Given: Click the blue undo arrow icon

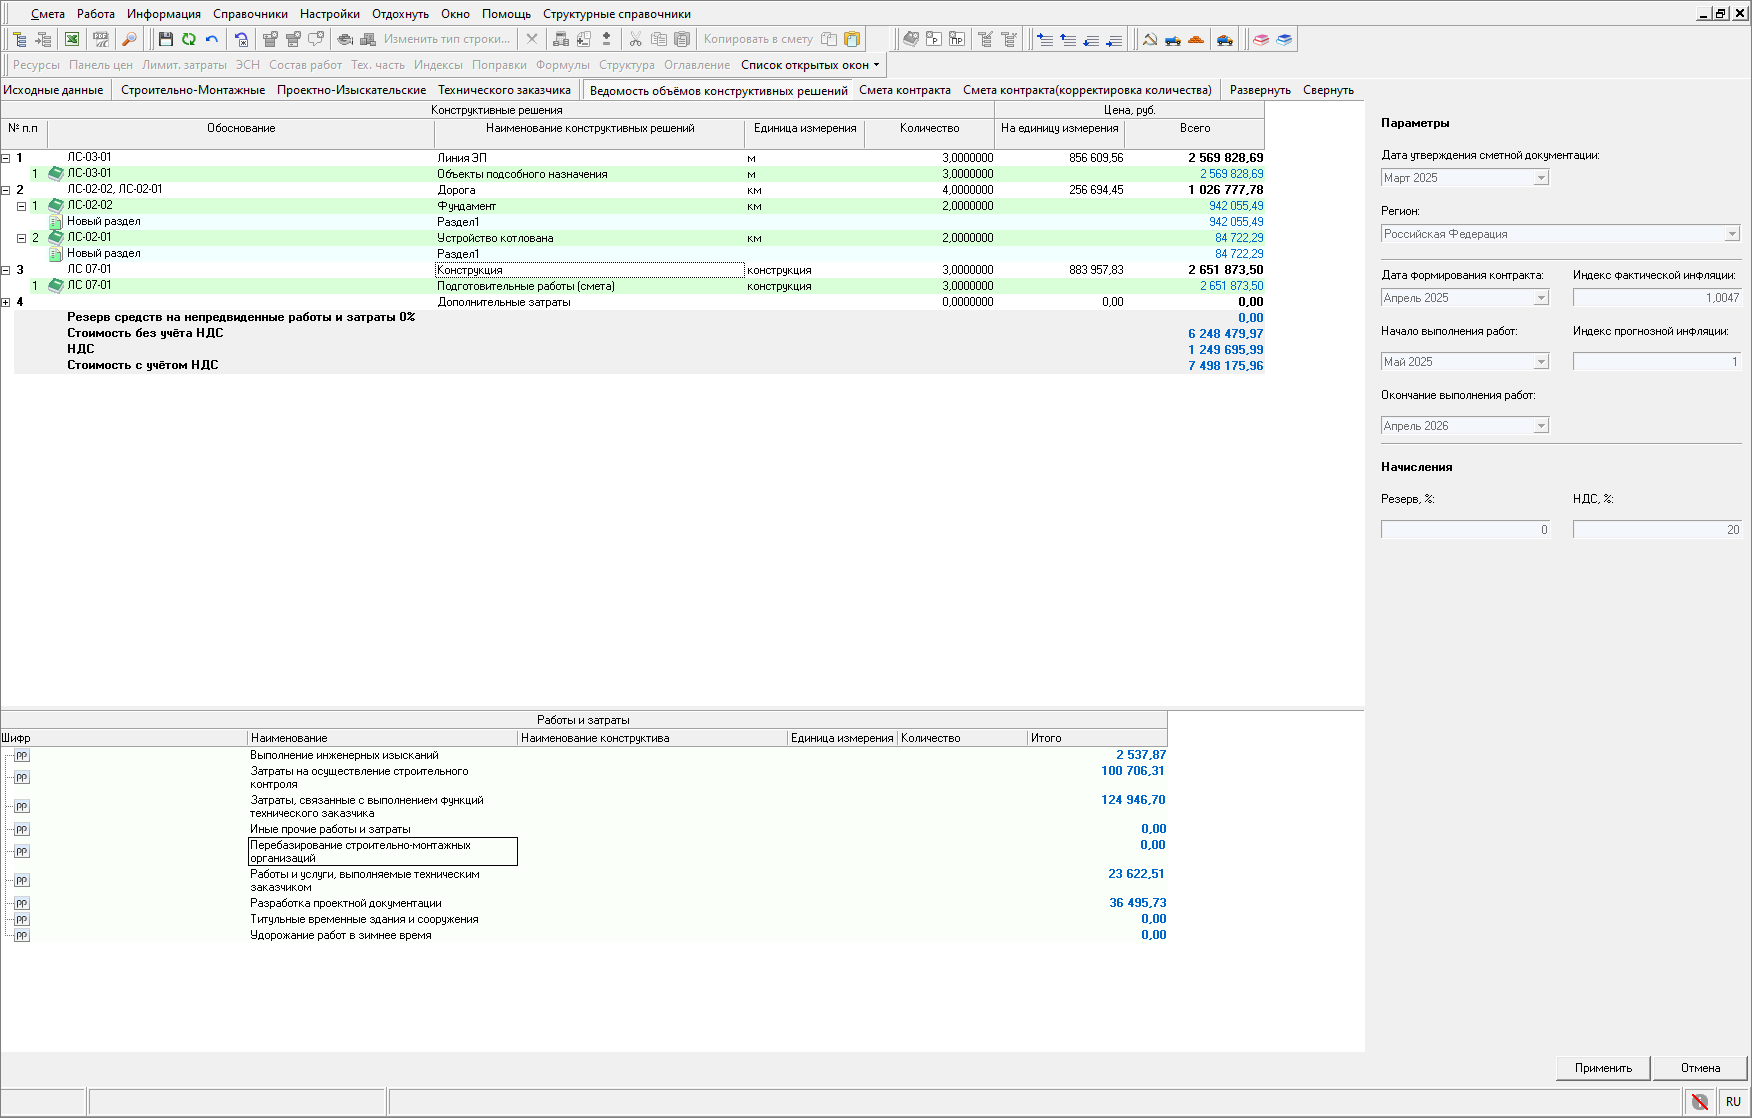Looking at the screenshot, I should click(x=212, y=39).
